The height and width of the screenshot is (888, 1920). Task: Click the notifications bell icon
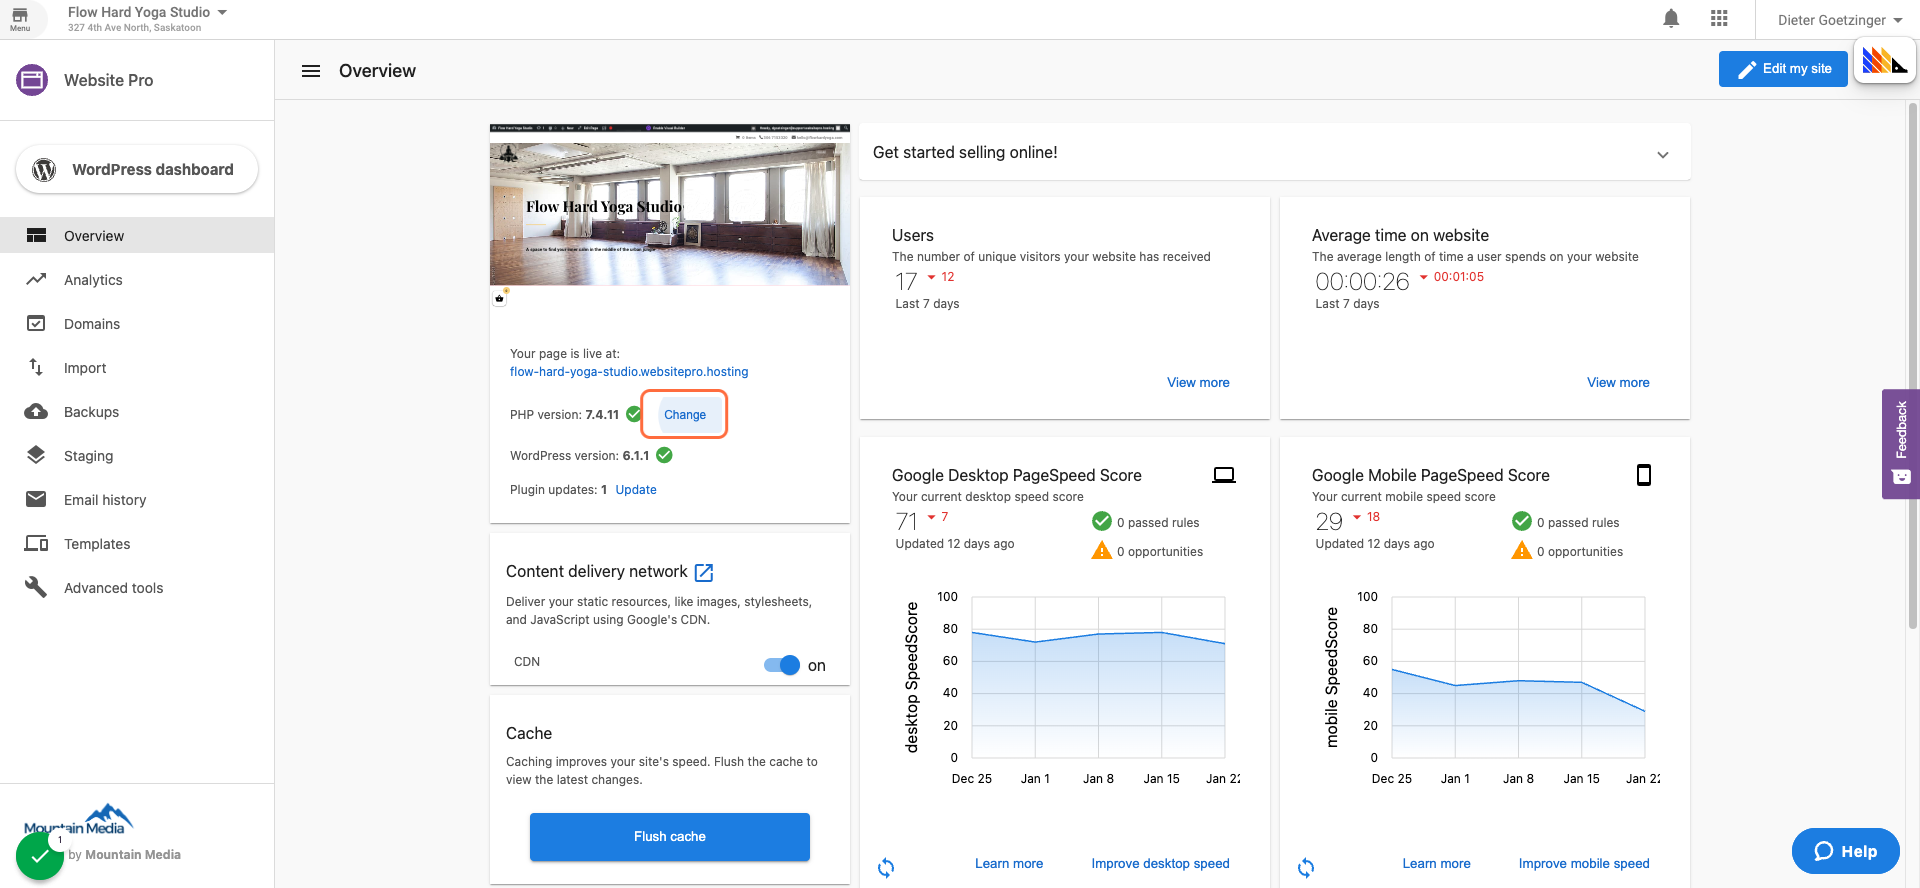tap(1671, 19)
